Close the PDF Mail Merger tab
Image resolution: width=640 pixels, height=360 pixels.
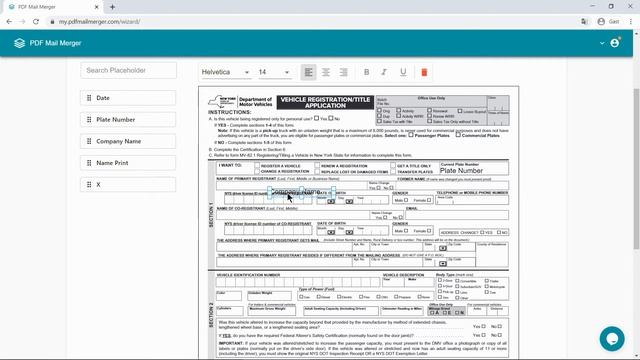click(96, 7)
